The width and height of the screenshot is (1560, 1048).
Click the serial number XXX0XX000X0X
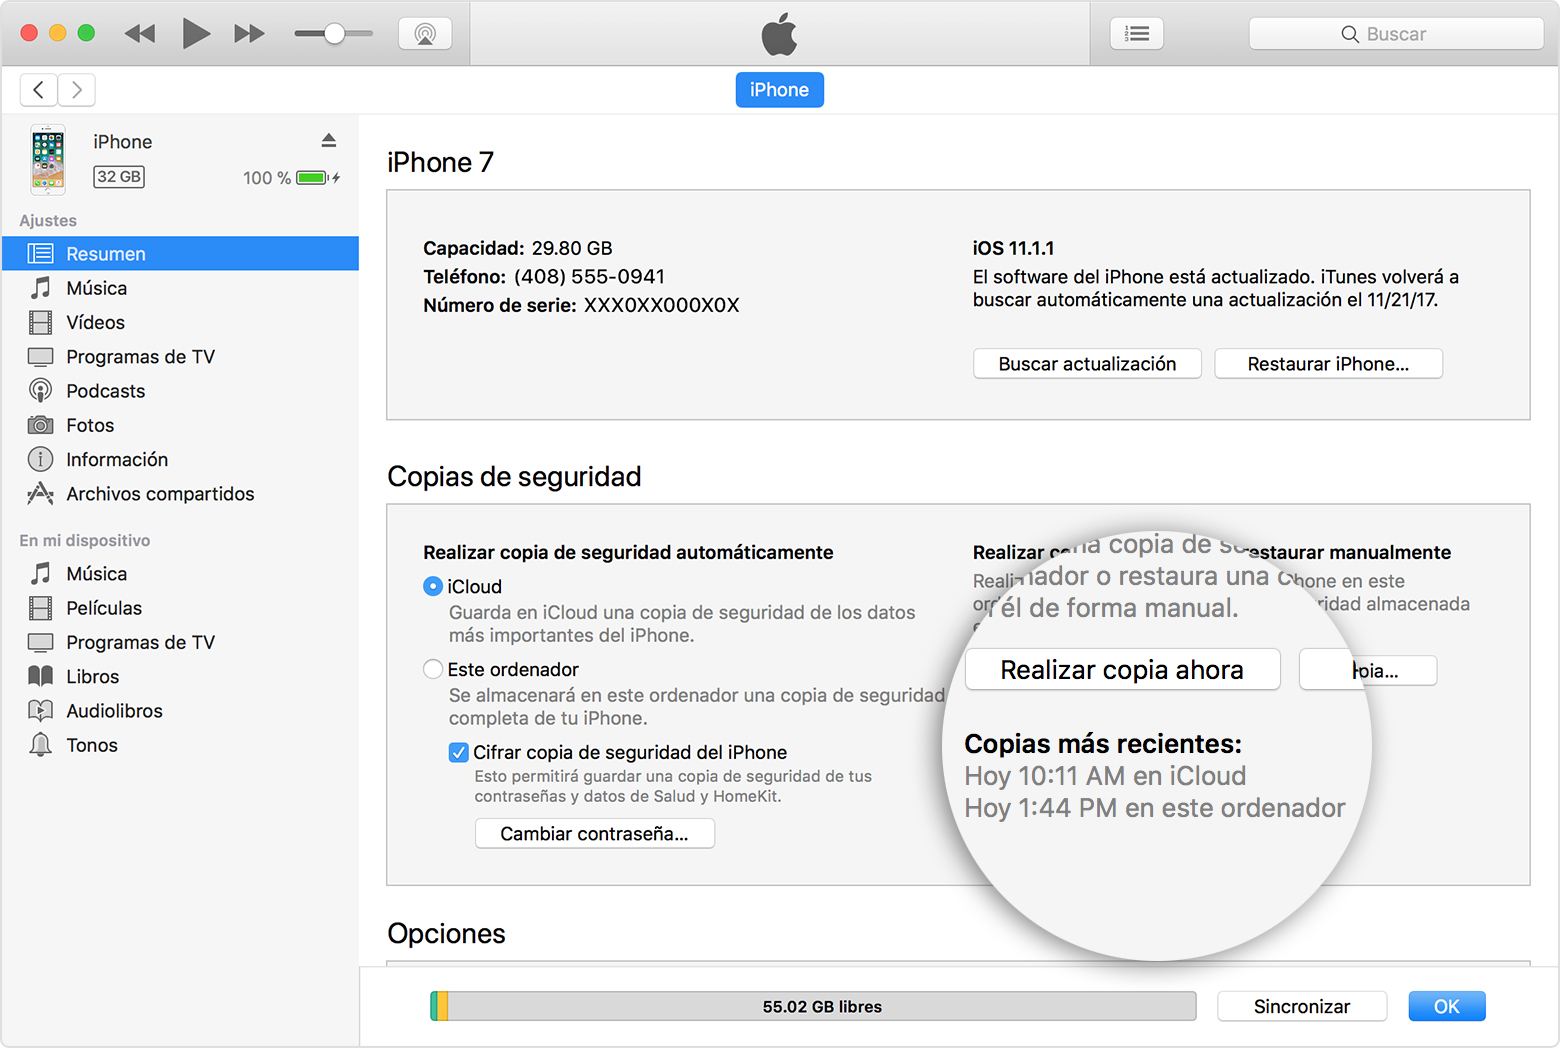pyautogui.click(x=661, y=305)
